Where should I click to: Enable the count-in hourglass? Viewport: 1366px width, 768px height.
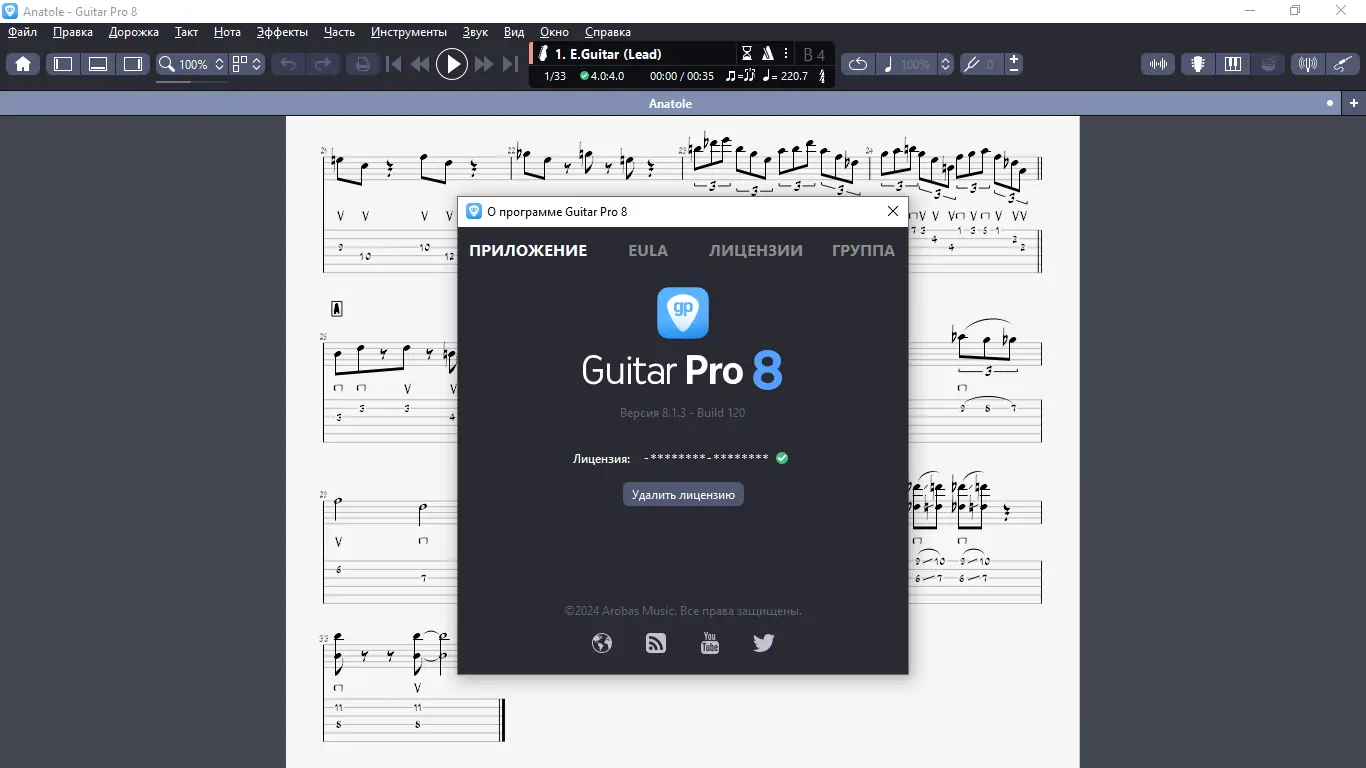click(x=747, y=54)
